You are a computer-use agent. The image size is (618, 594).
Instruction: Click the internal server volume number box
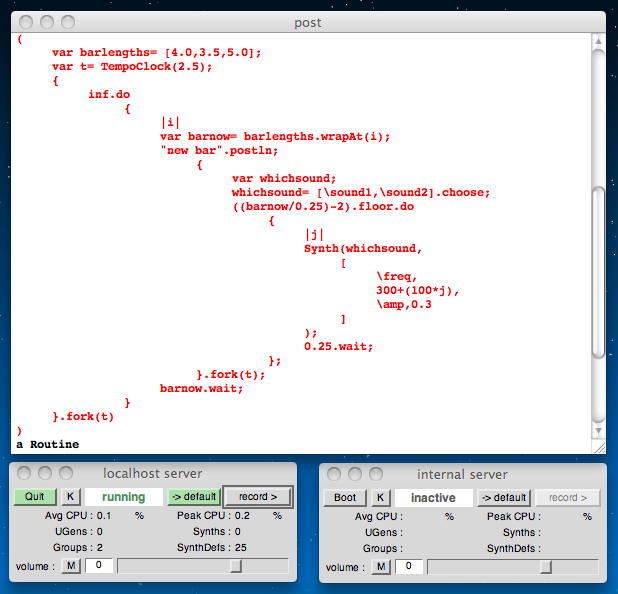point(408,566)
